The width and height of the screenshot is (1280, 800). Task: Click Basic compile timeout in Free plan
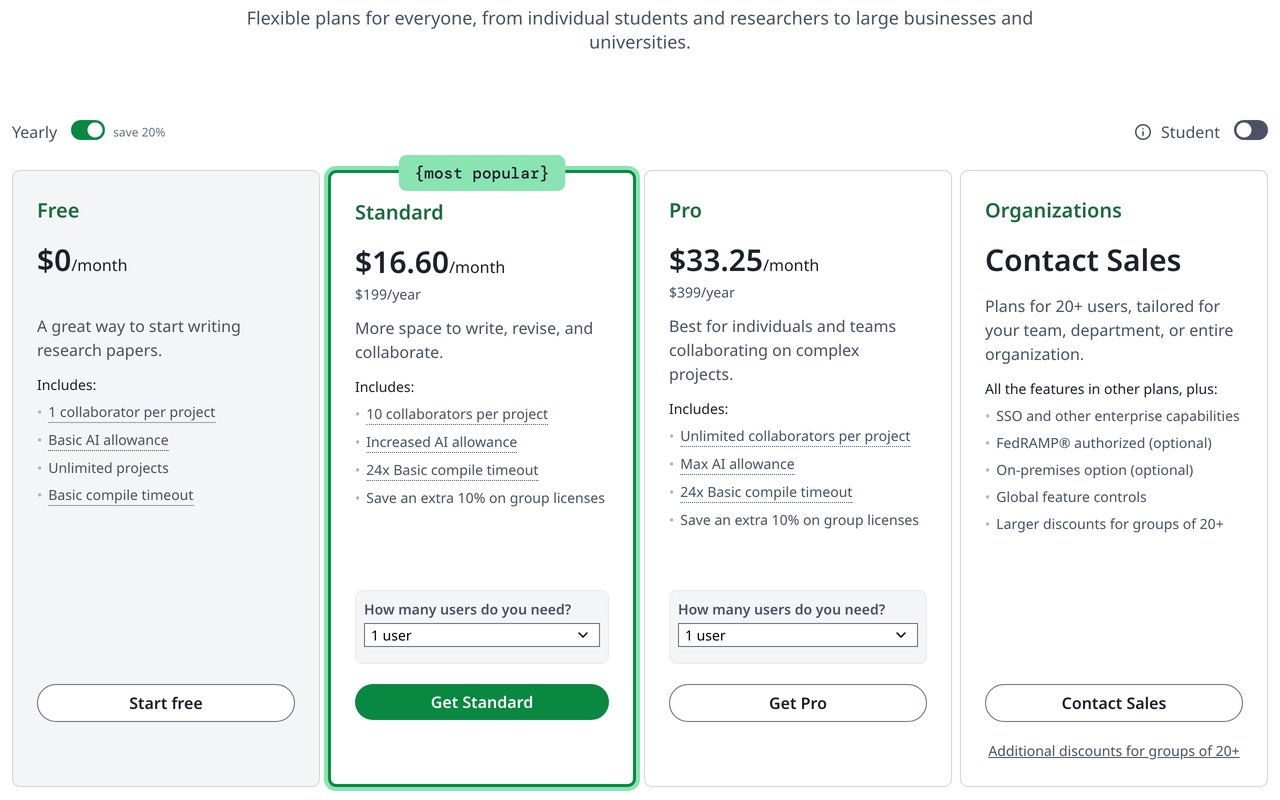[121, 495]
